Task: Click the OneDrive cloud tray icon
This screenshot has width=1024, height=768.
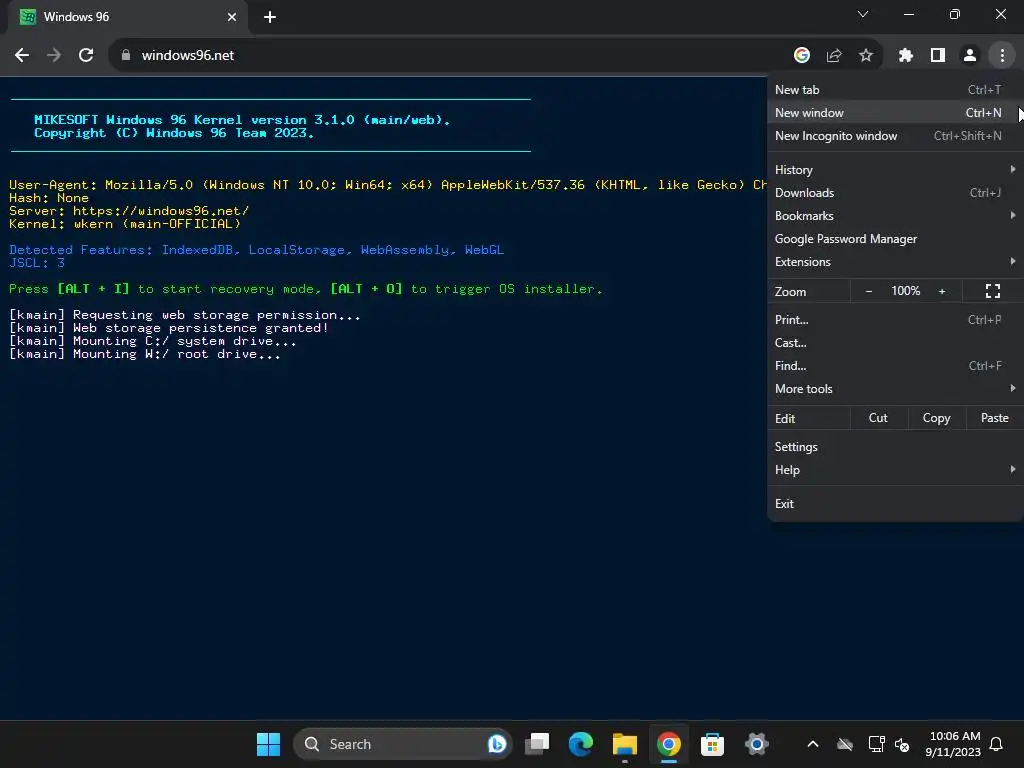Action: [x=845, y=744]
